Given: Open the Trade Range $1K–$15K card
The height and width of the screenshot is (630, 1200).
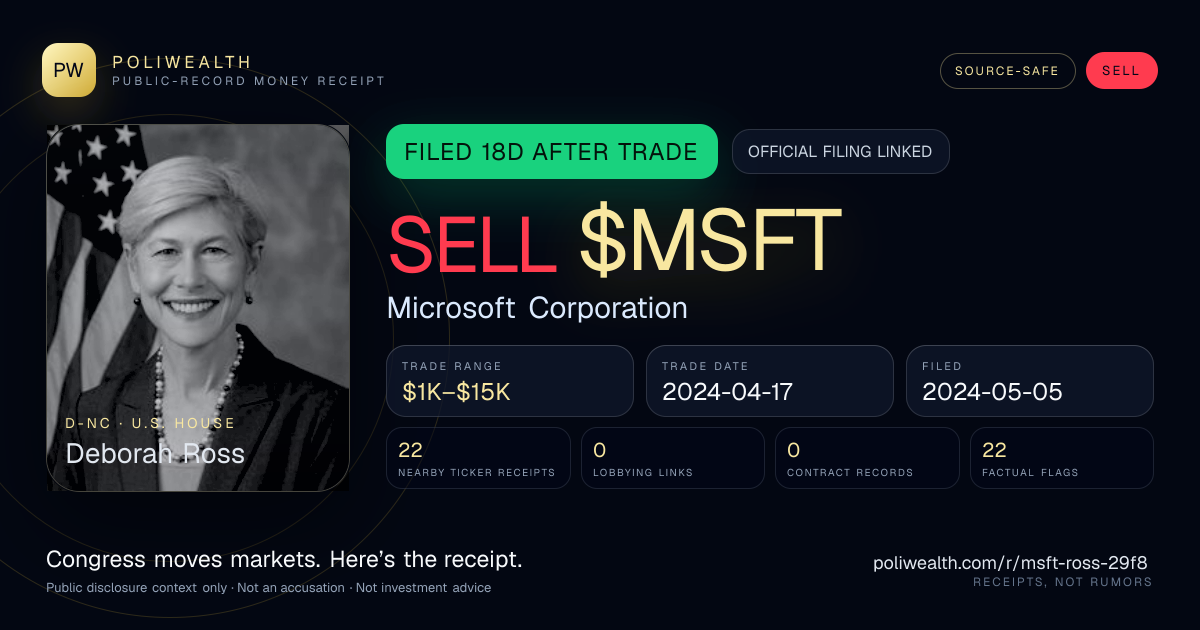Looking at the screenshot, I should pyautogui.click(x=510, y=381).
